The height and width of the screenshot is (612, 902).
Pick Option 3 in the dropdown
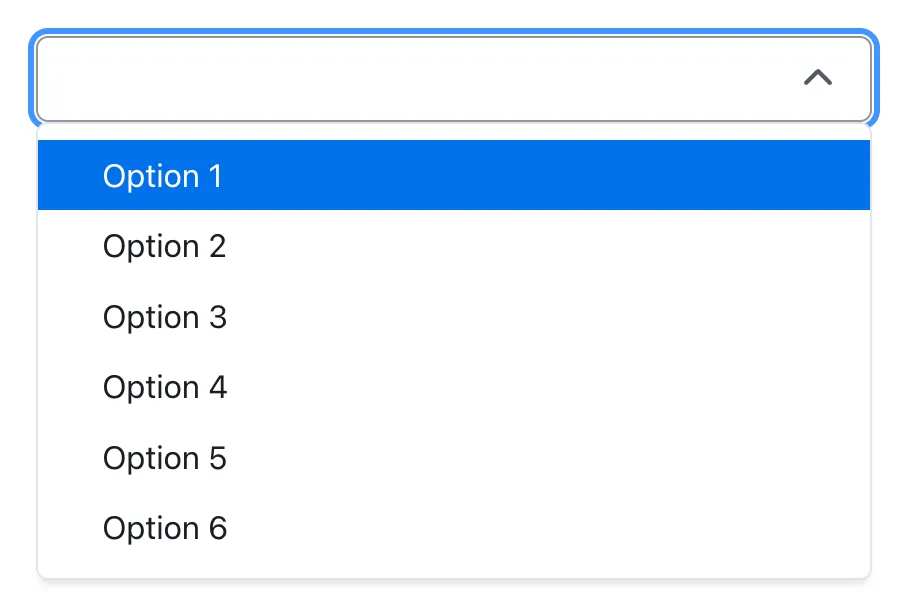tap(453, 317)
